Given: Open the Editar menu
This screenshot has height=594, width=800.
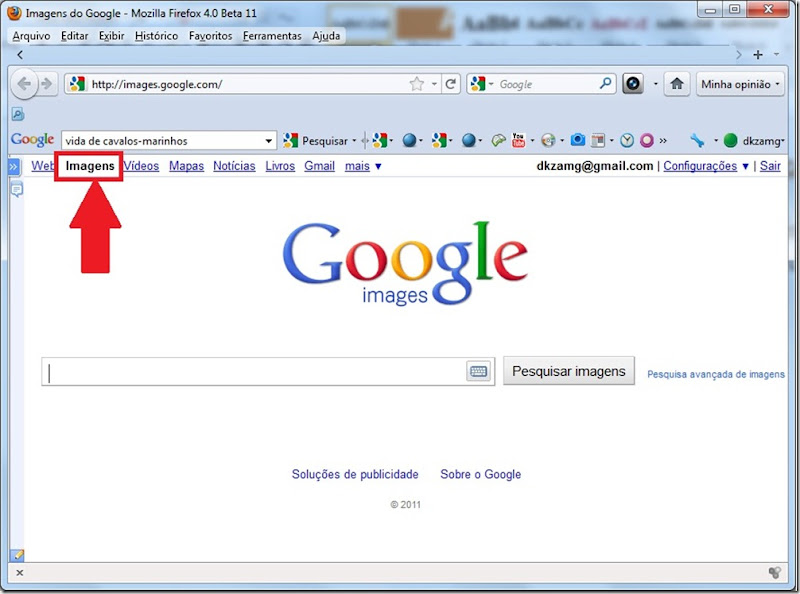Looking at the screenshot, I should (x=74, y=36).
